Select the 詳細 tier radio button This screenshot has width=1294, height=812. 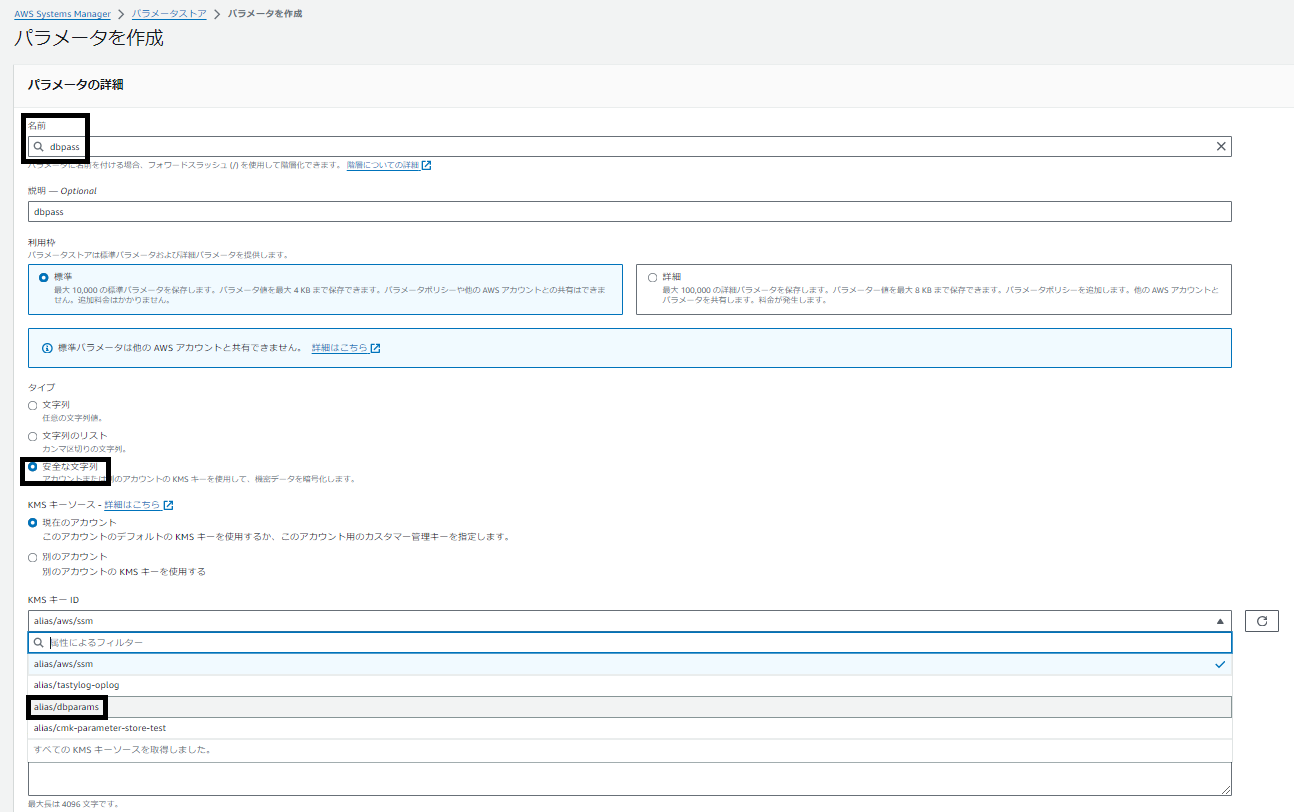[652, 277]
